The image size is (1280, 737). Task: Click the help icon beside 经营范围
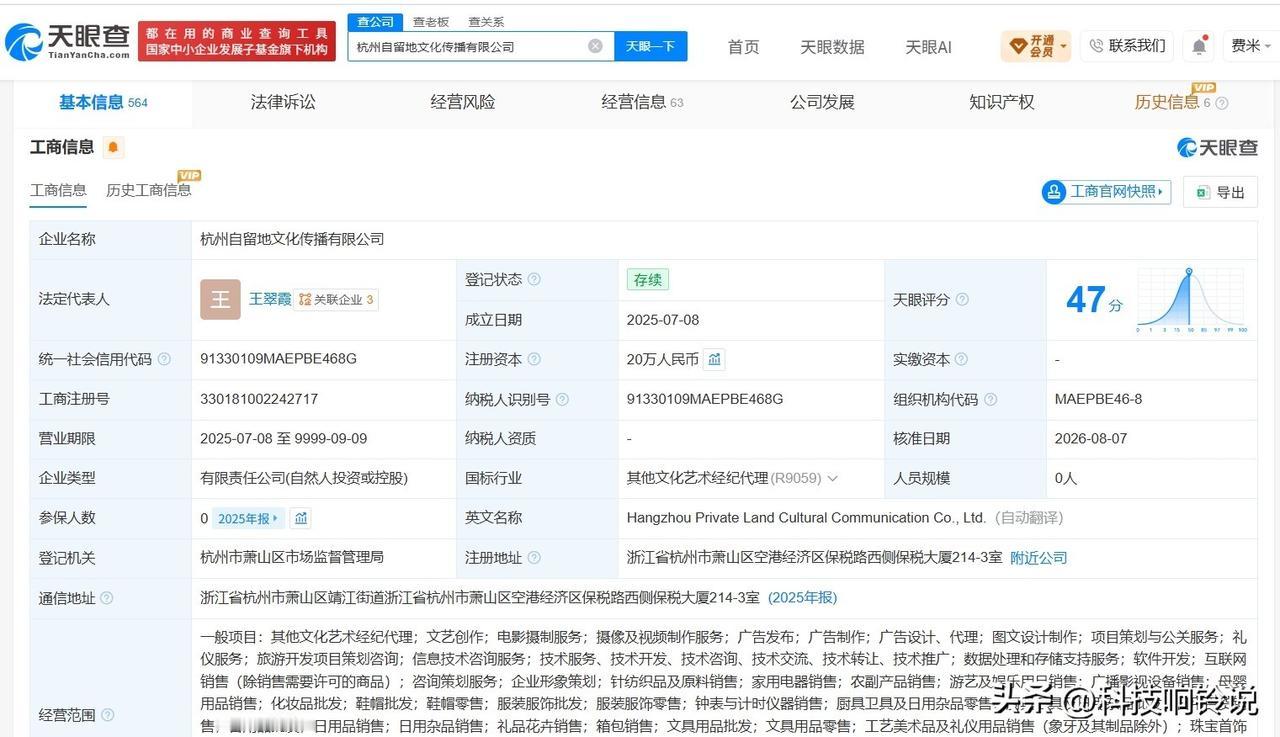click(107, 714)
